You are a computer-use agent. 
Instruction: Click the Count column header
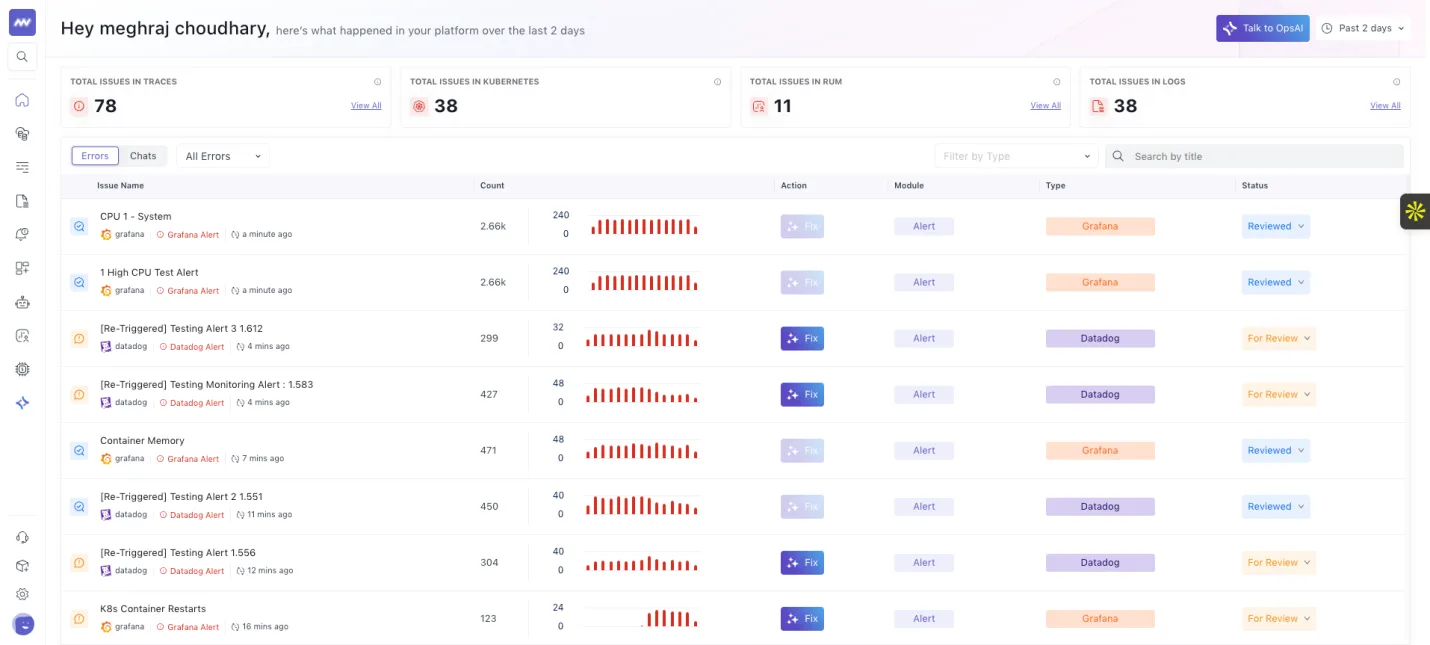492,186
